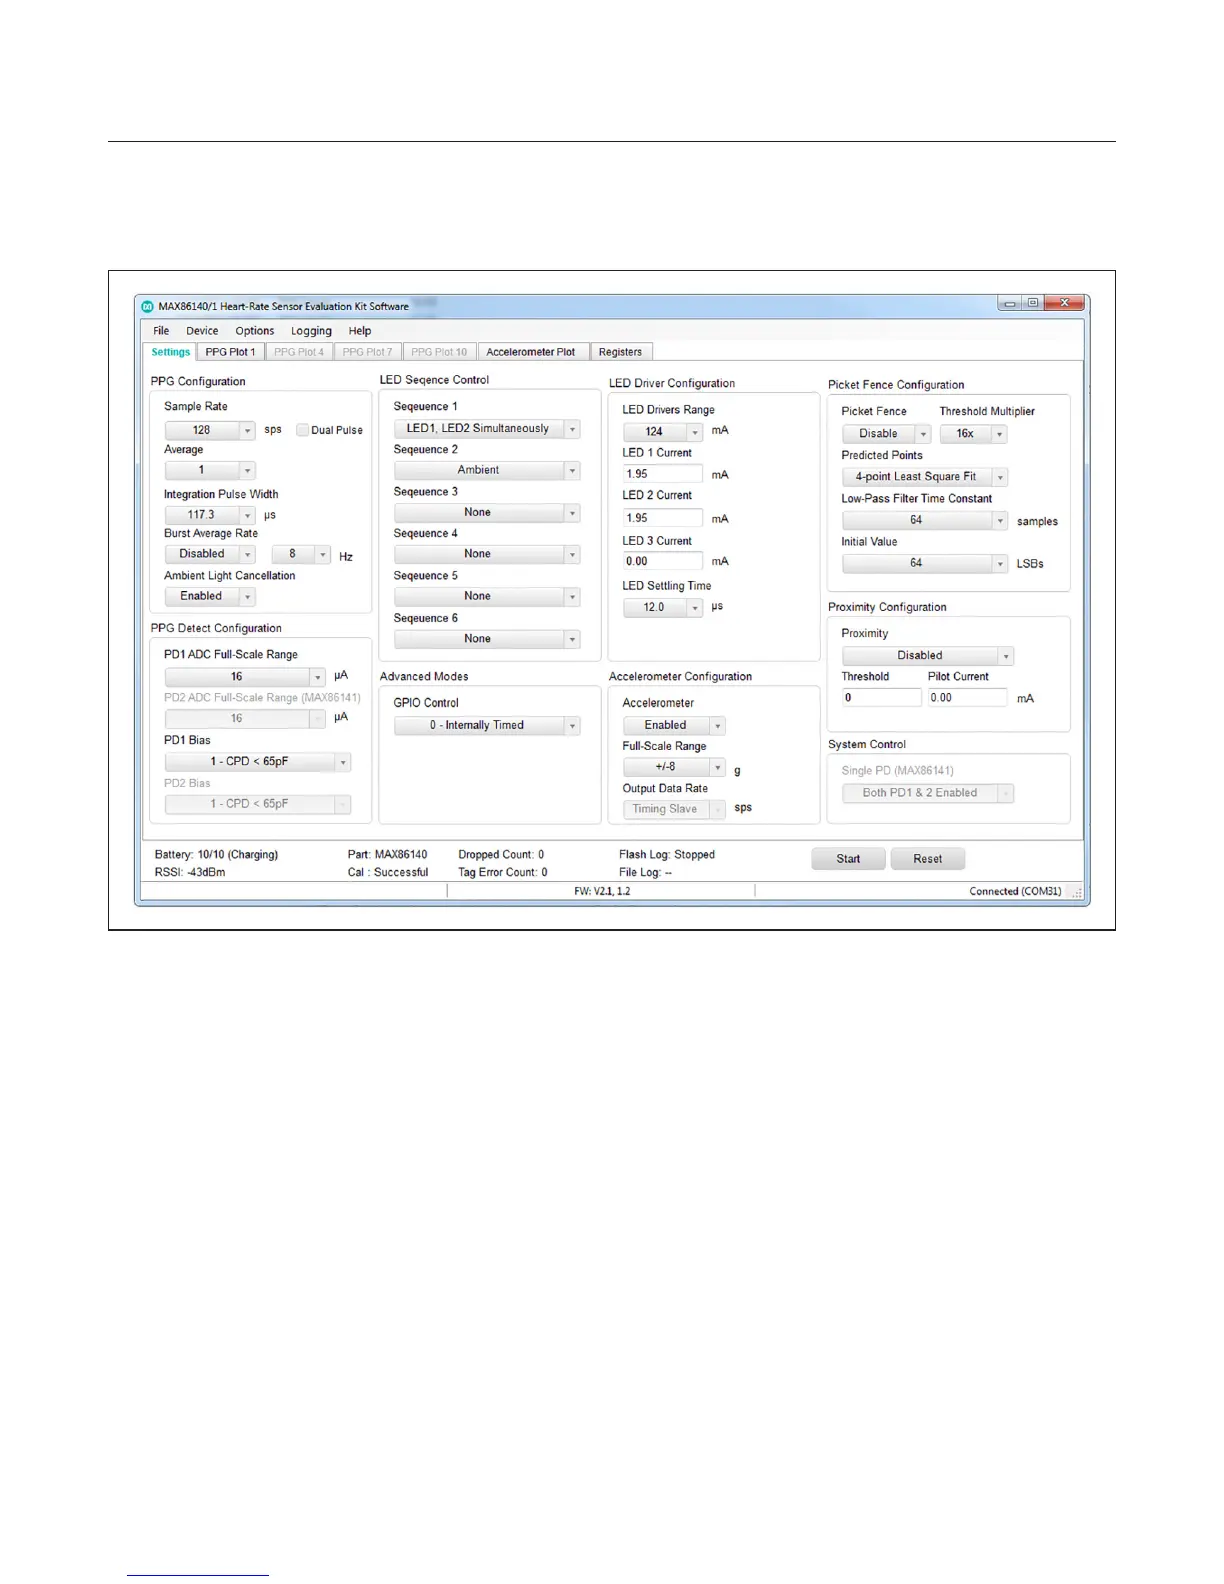Screen dimensions: 1224x1584
Task: Switch to the Registers tab
Action: coord(620,352)
